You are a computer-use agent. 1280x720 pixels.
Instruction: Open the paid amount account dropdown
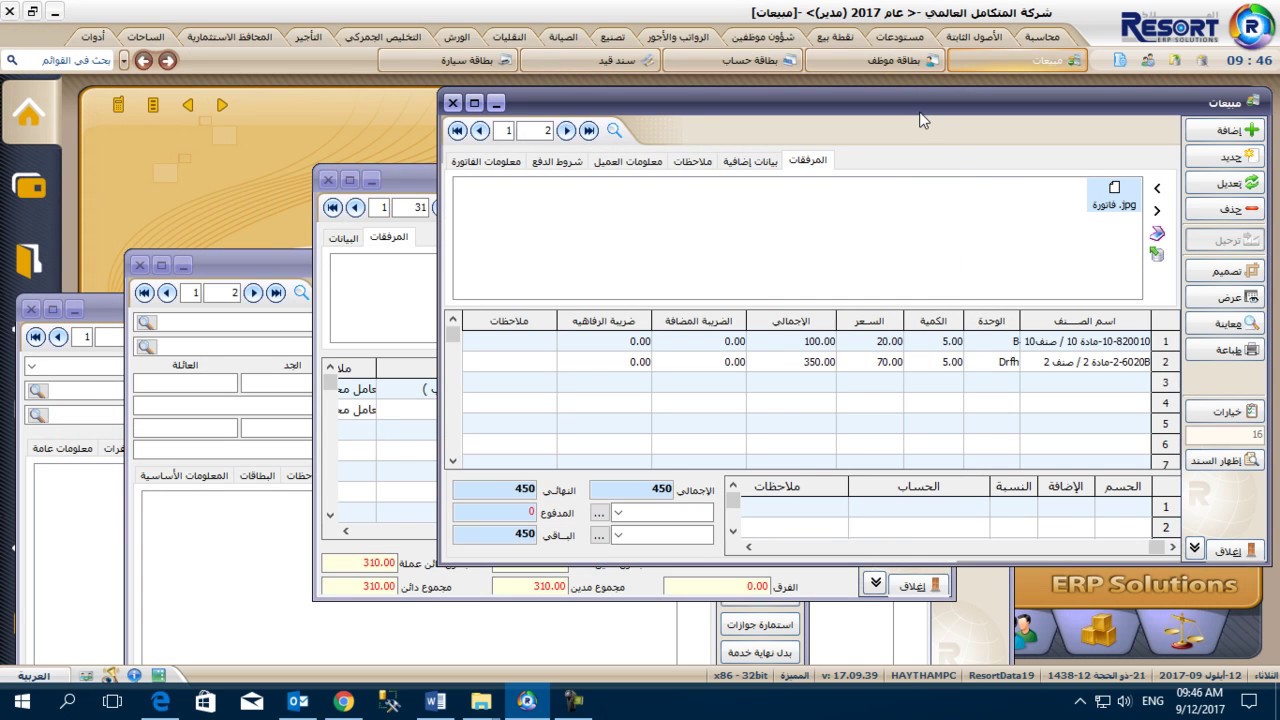[x=619, y=512]
